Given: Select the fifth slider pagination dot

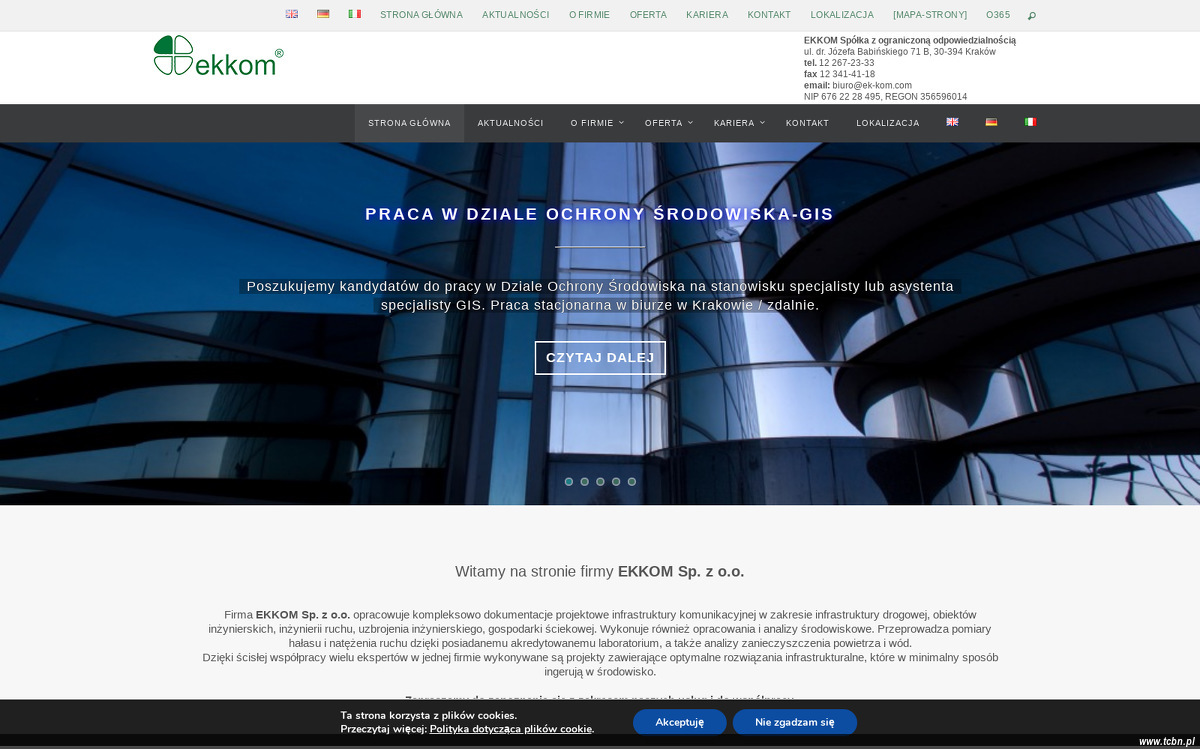Looking at the screenshot, I should coord(632,482).
